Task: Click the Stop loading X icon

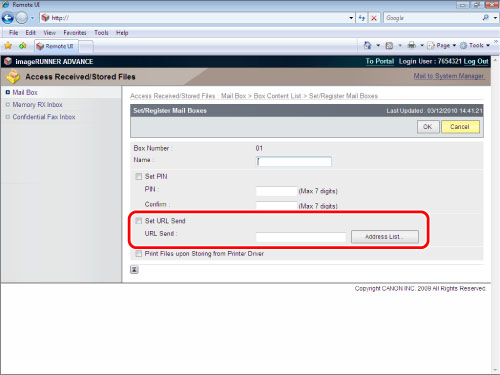Action: click(374, 18)
